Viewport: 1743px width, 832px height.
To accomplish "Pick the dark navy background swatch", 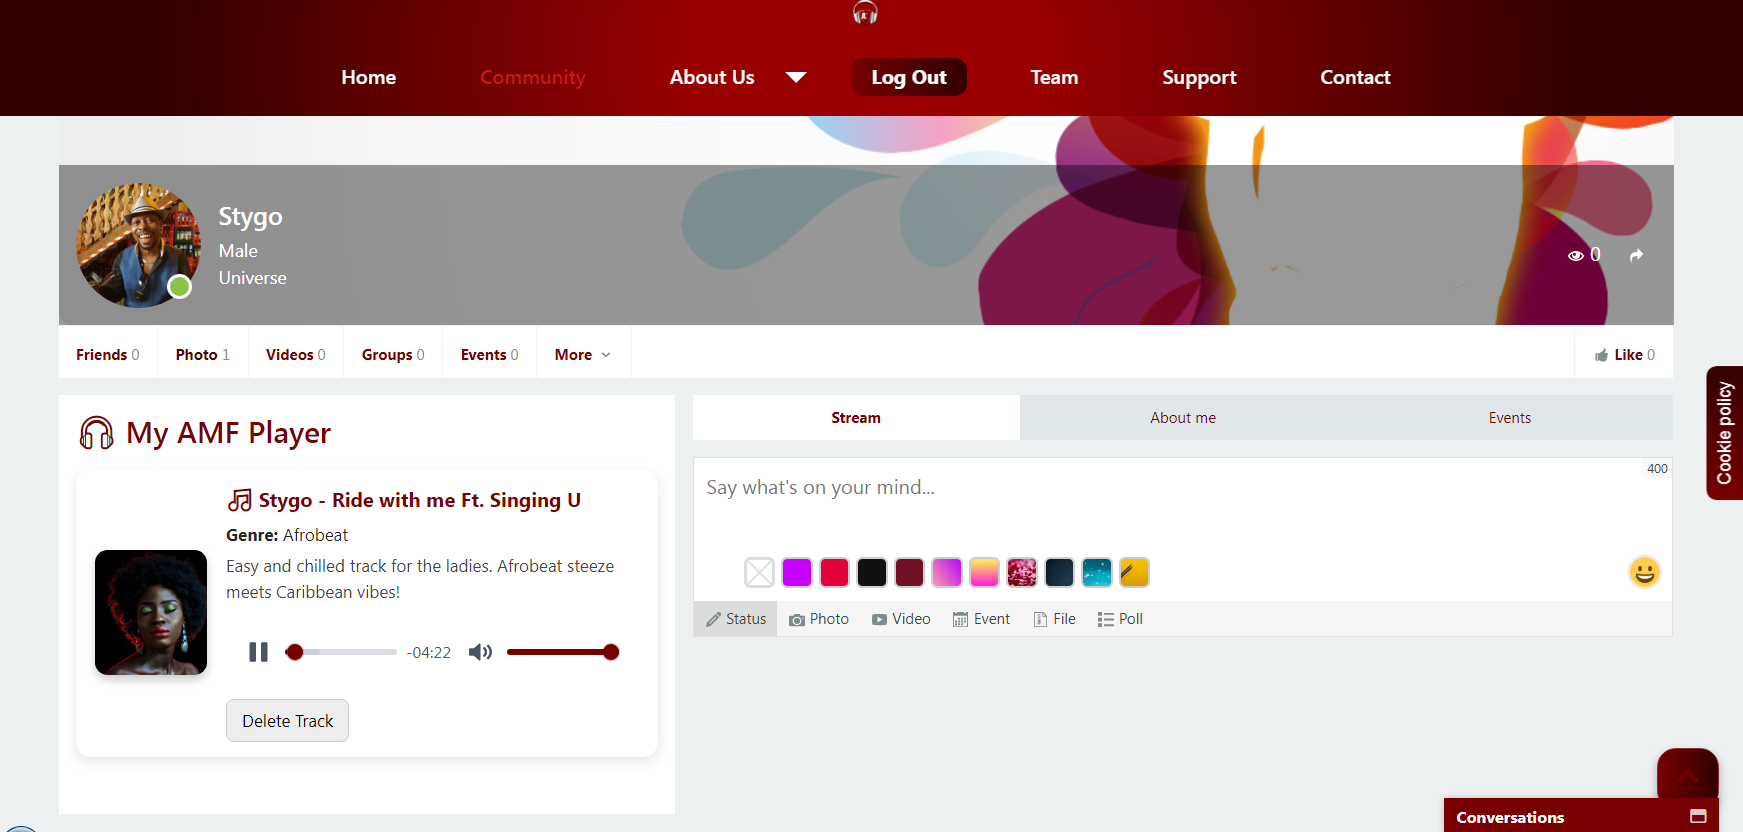I will pyautogui.click(x=1060, y=572).
